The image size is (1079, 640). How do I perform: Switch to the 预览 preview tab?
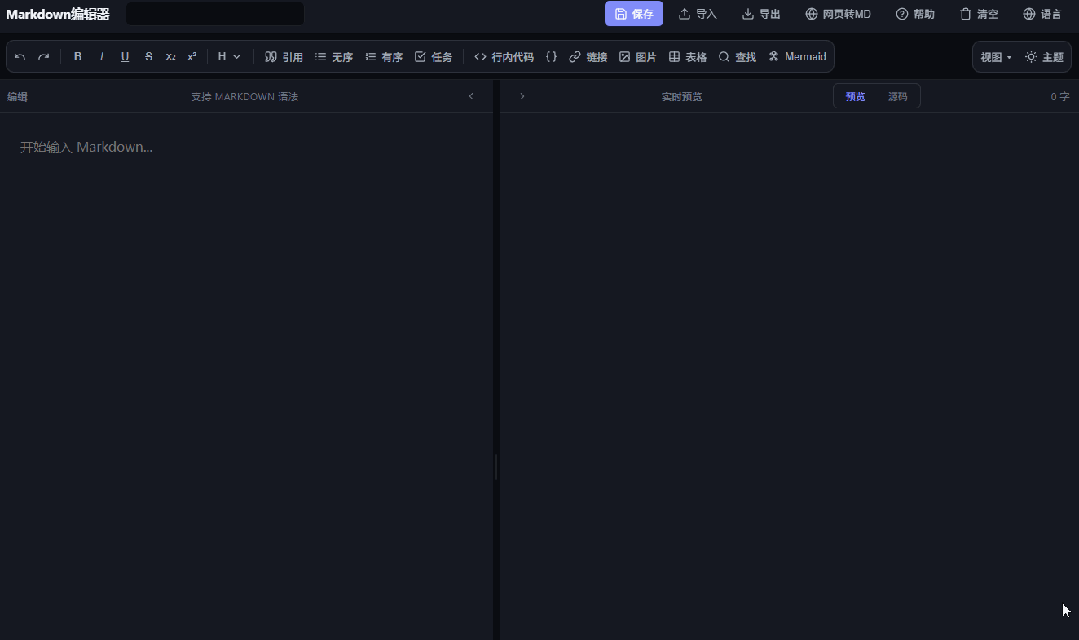(855, 96)
